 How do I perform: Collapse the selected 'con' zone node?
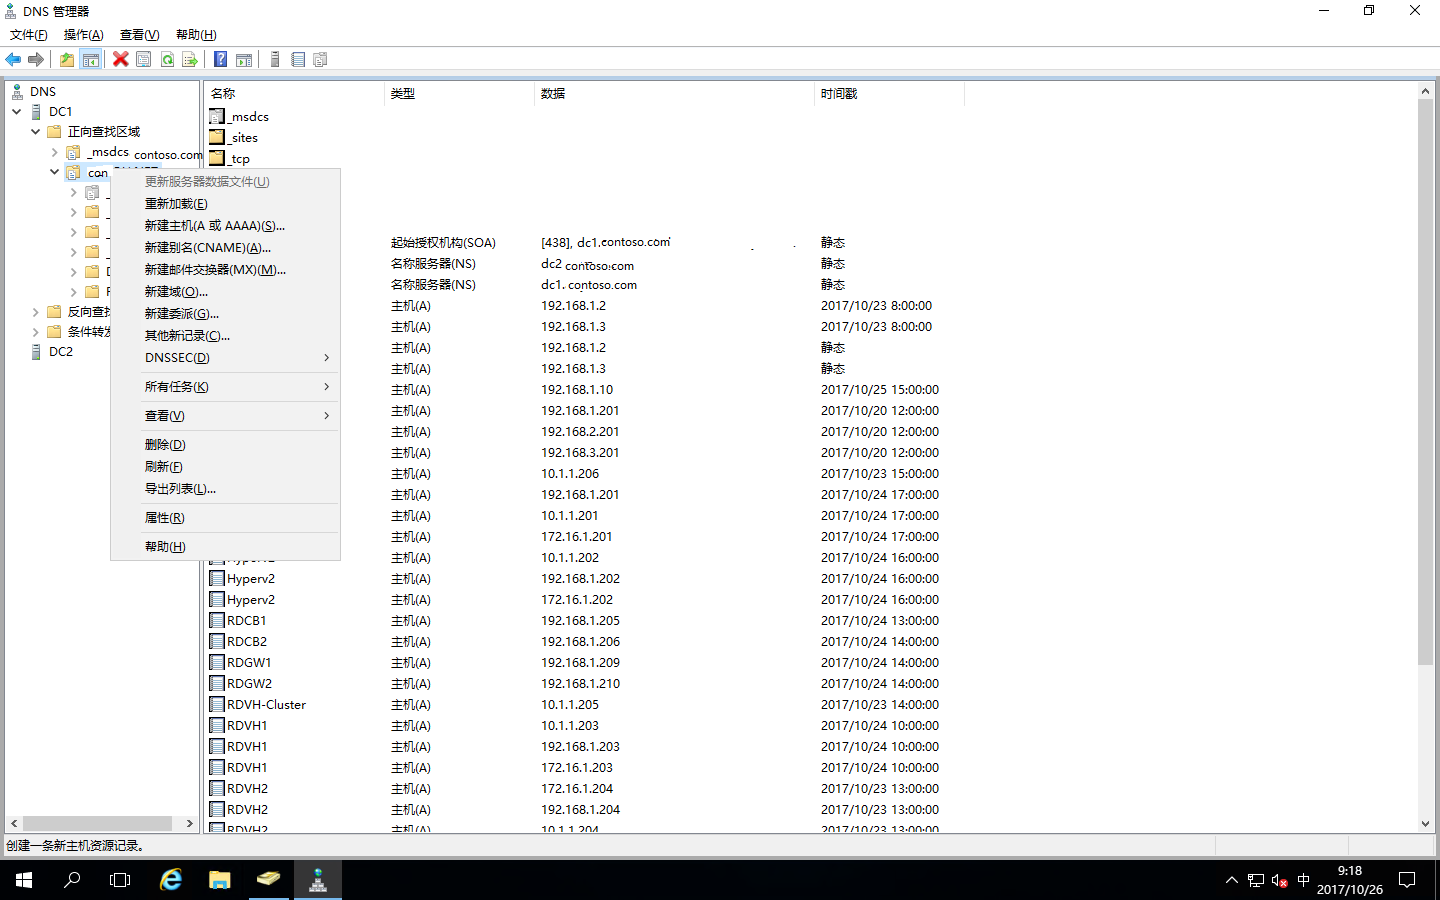point(54,172)
